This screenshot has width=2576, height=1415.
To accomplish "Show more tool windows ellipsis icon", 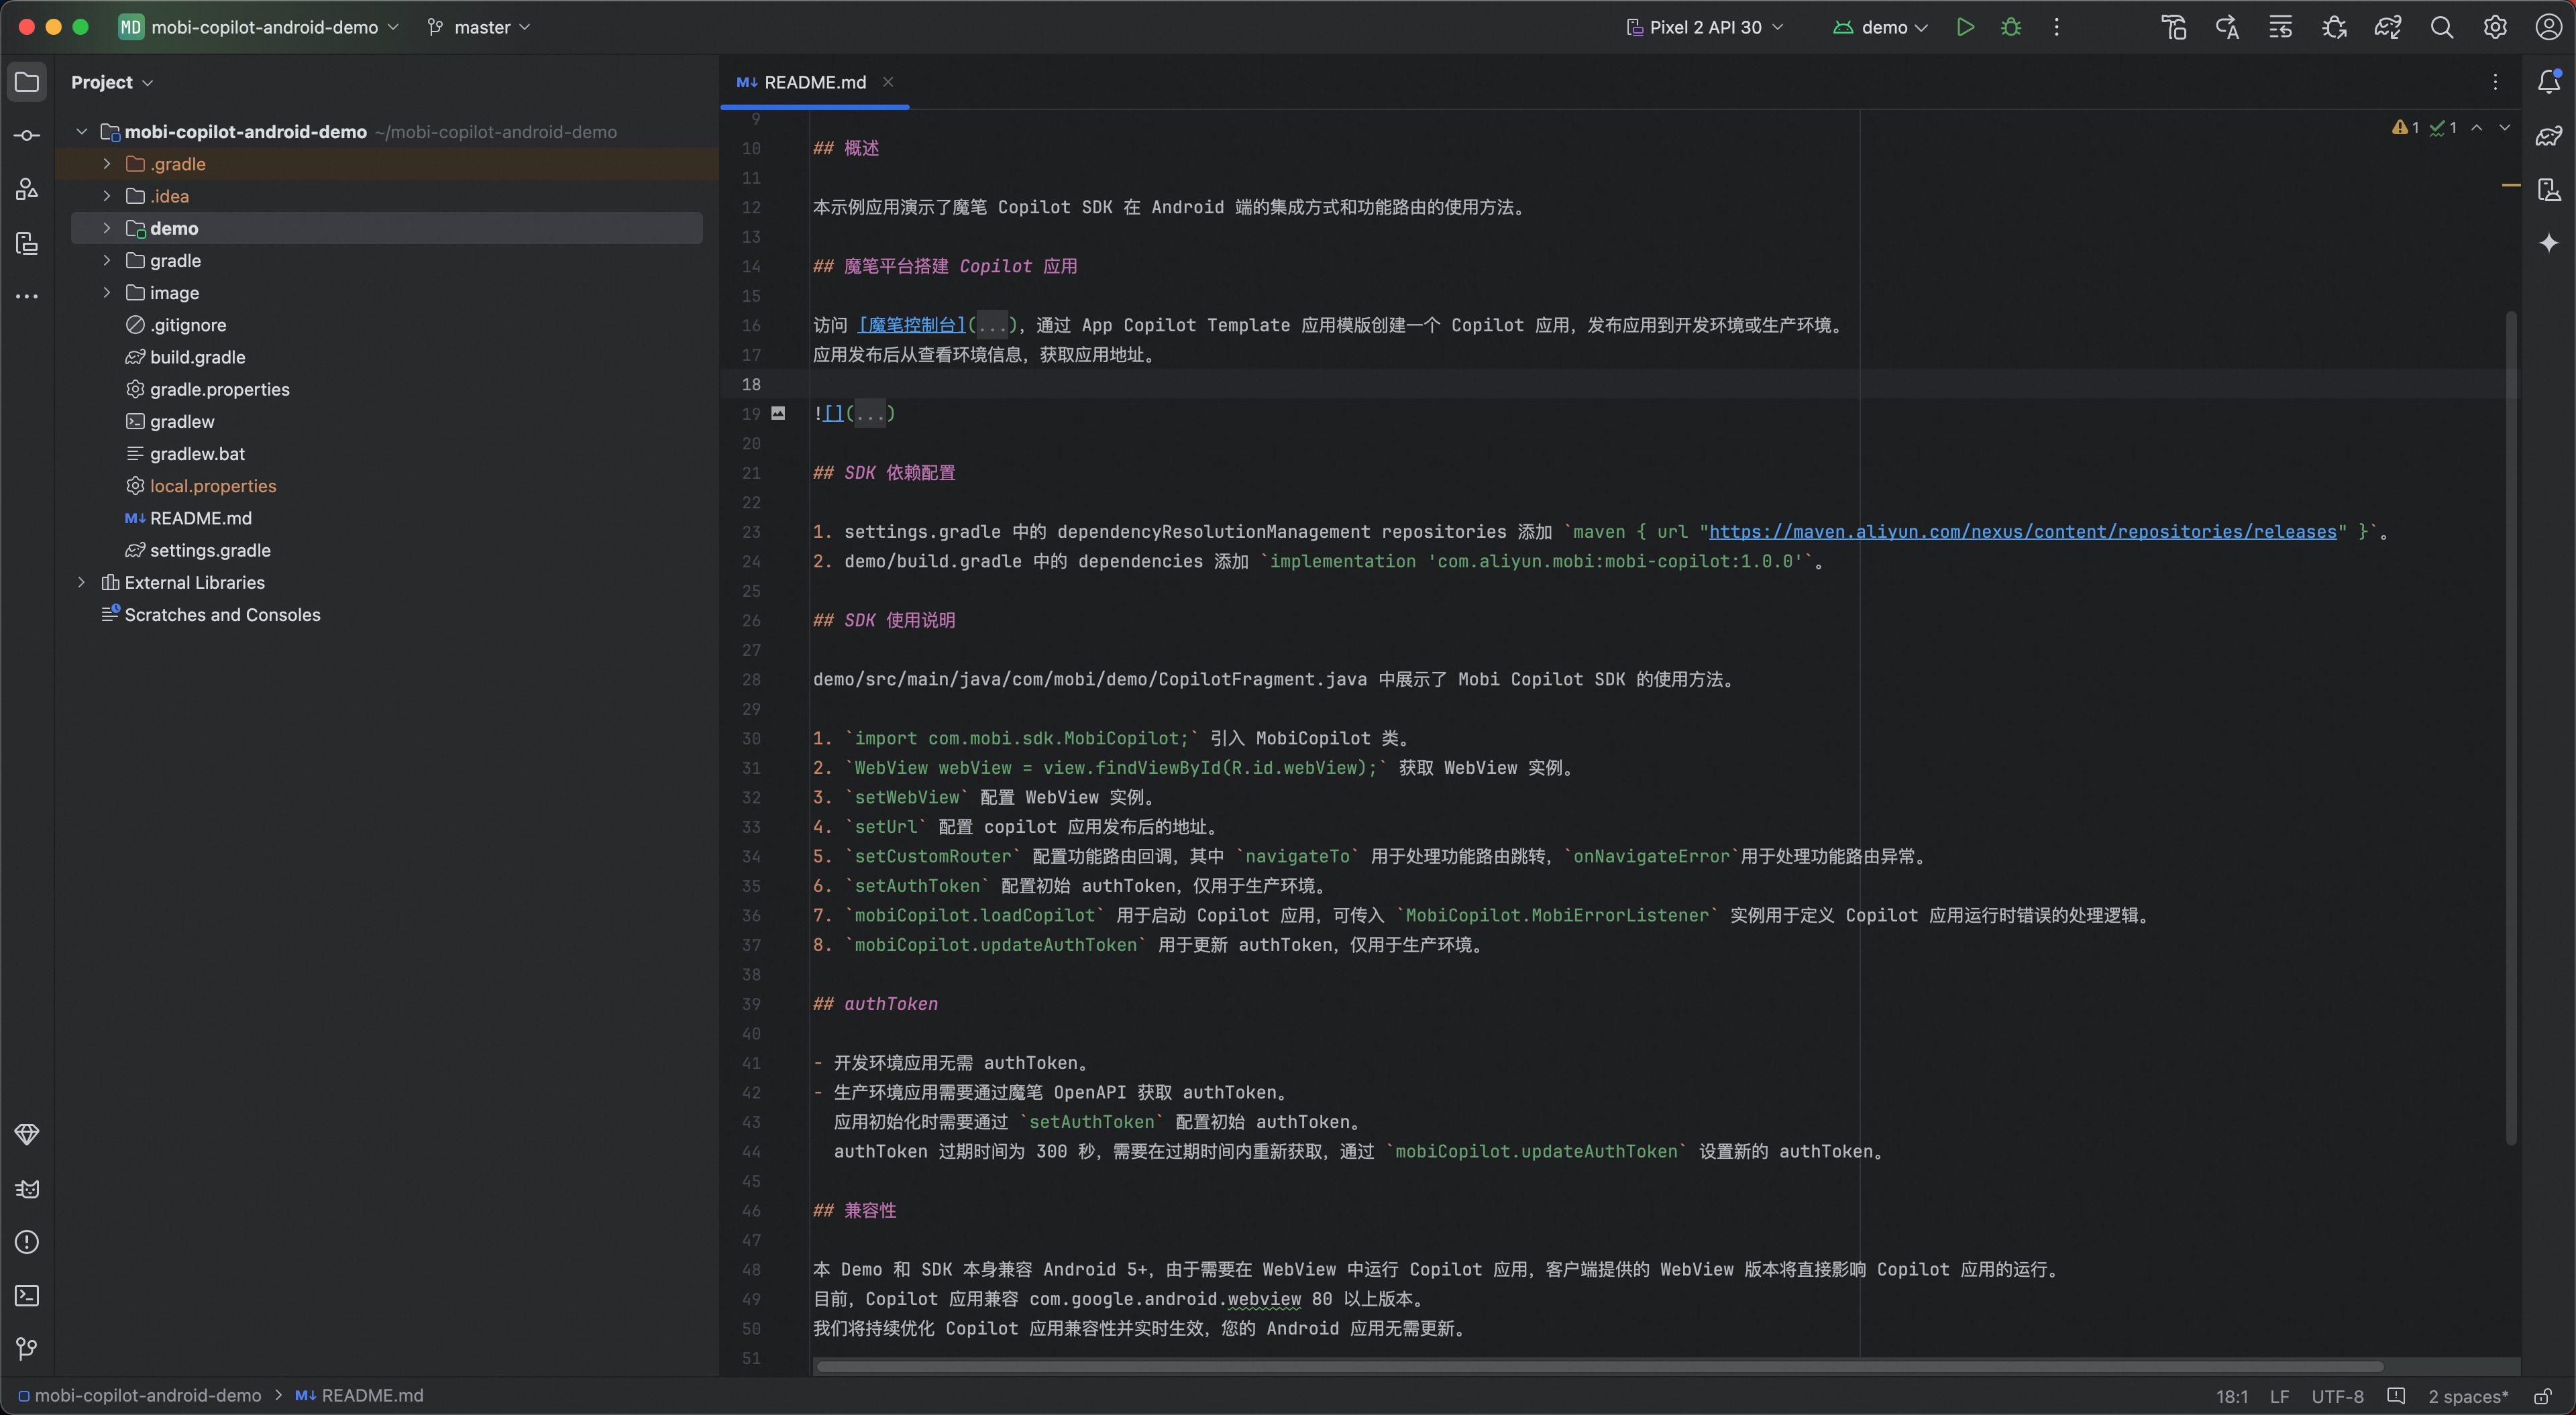I will [x=27, y=296].
